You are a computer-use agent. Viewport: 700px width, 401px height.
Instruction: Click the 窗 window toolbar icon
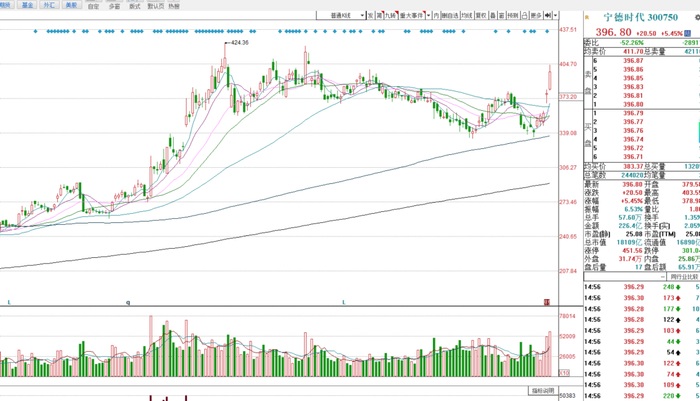point(501,16)
